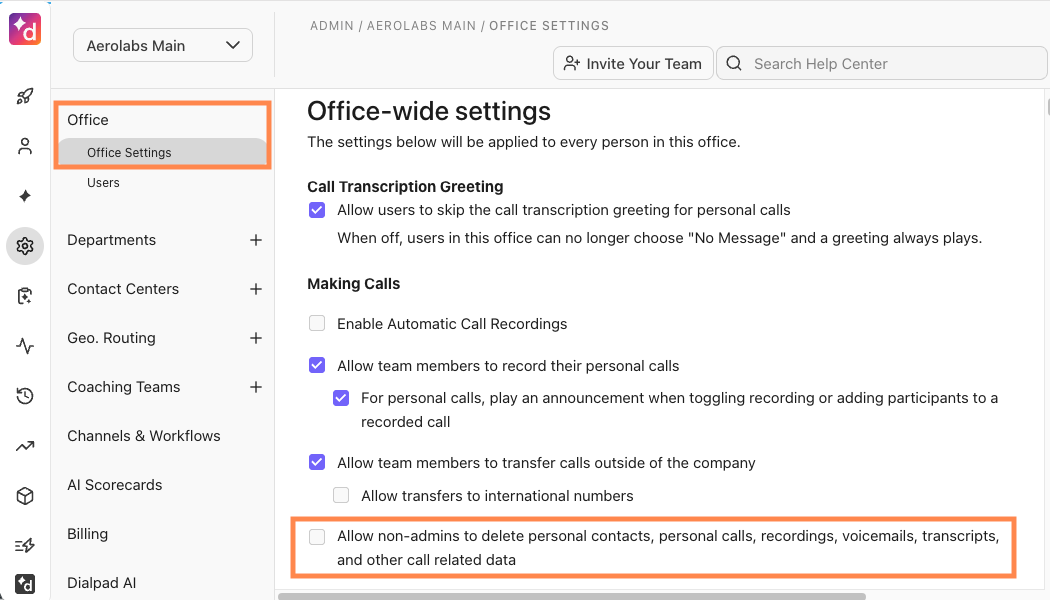
Task: Click the magnifier icon in help search
Action: [x=734, y=64]
